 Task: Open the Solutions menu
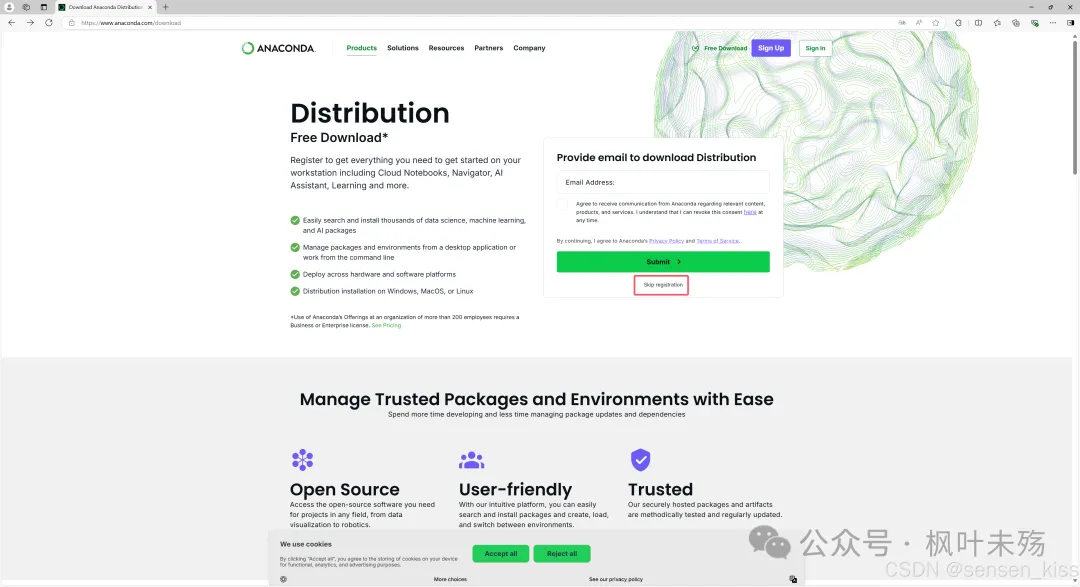point(403,48)
